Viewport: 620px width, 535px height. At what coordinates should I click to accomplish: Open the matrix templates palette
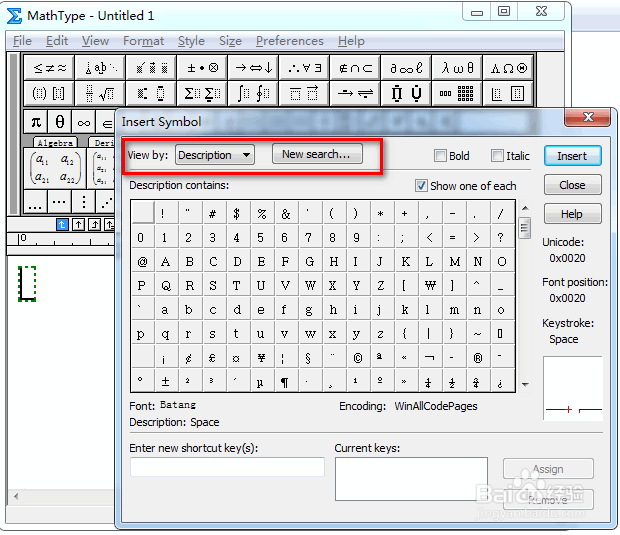pos(457,93)
